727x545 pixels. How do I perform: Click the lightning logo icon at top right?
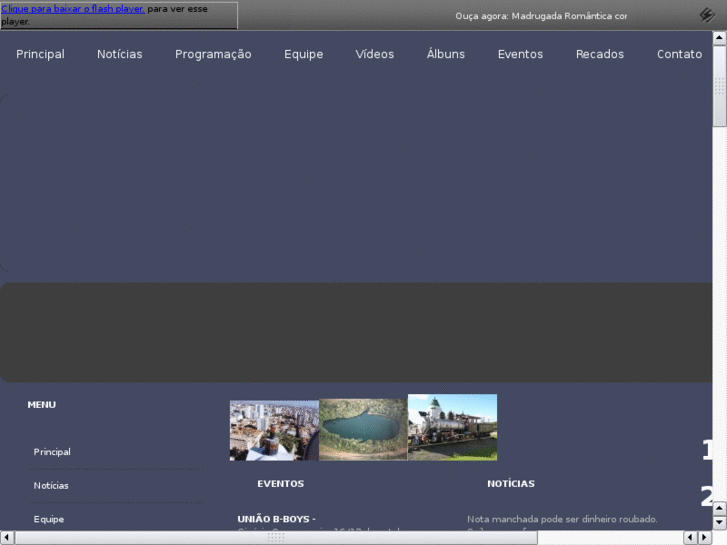(707, 15)
